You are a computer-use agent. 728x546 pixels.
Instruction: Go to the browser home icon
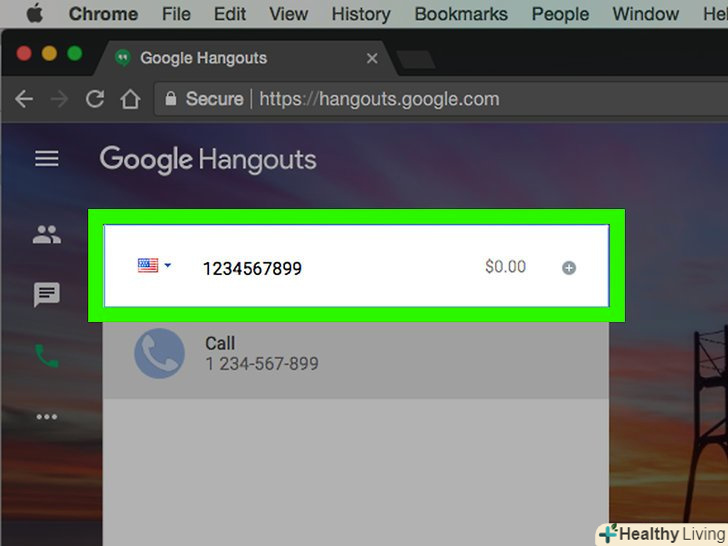click(x=130, y=99)
